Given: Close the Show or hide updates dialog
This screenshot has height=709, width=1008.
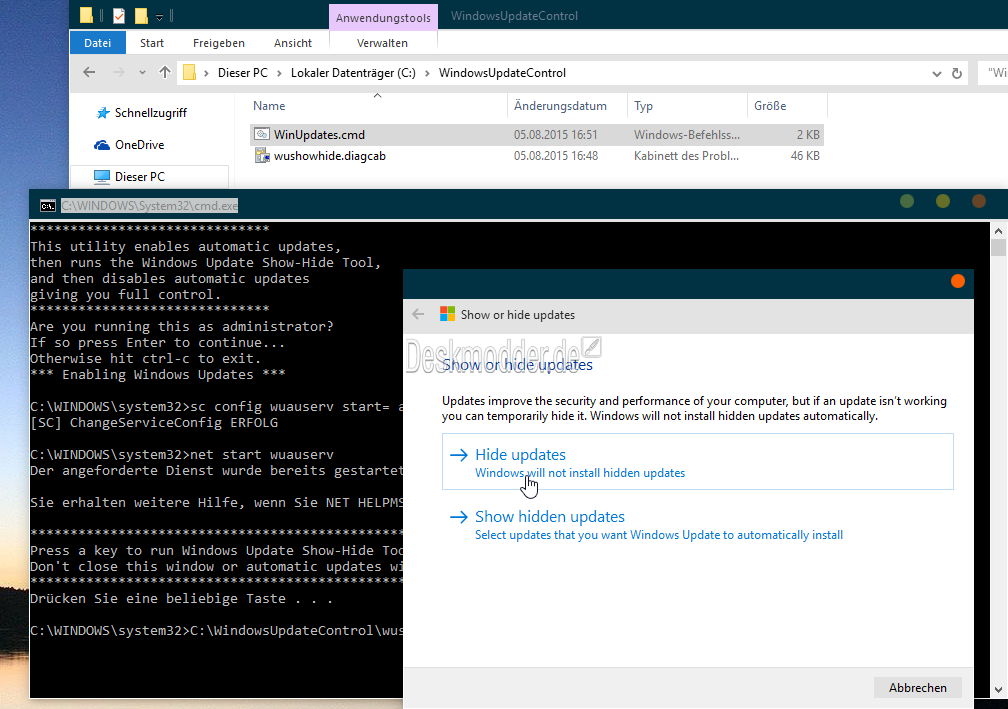Looking at the screenshot, I should 957,282.
